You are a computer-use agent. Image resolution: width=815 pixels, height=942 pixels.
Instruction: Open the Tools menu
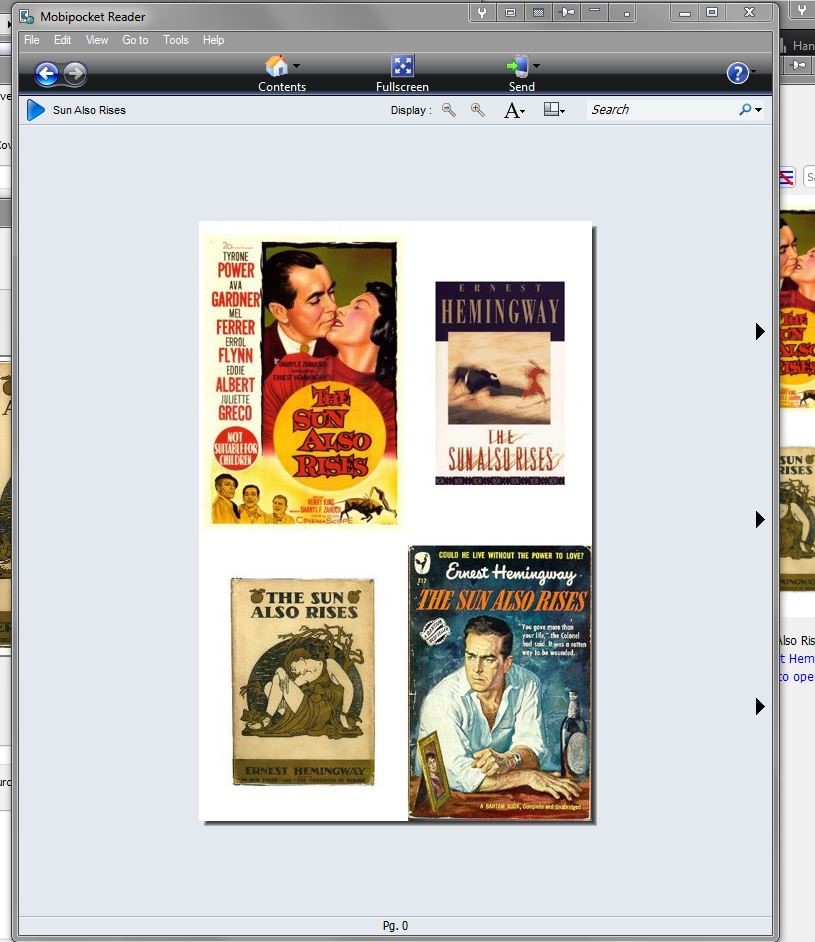coord(176,40)
